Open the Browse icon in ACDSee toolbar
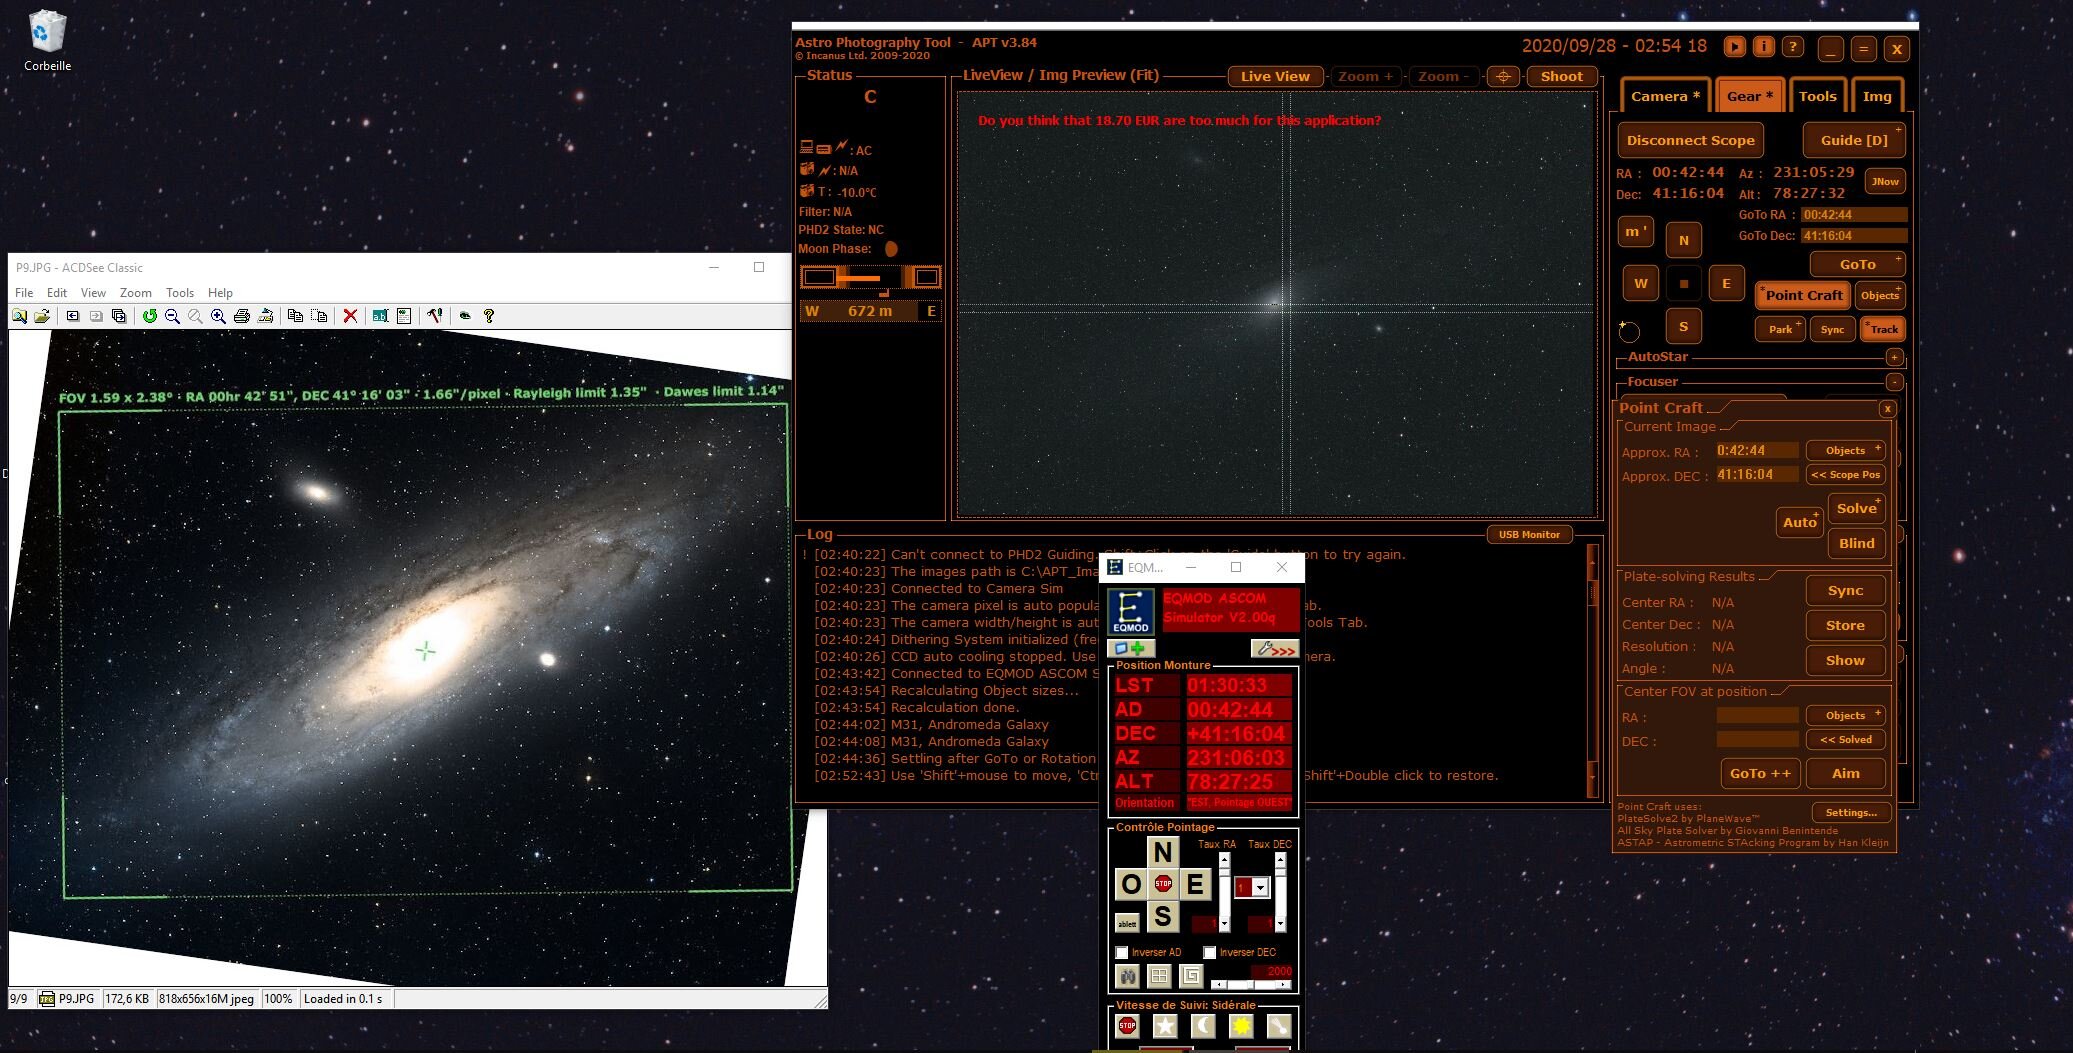The height and width of the screenshot is (1053, 2073). click(19, 316)
